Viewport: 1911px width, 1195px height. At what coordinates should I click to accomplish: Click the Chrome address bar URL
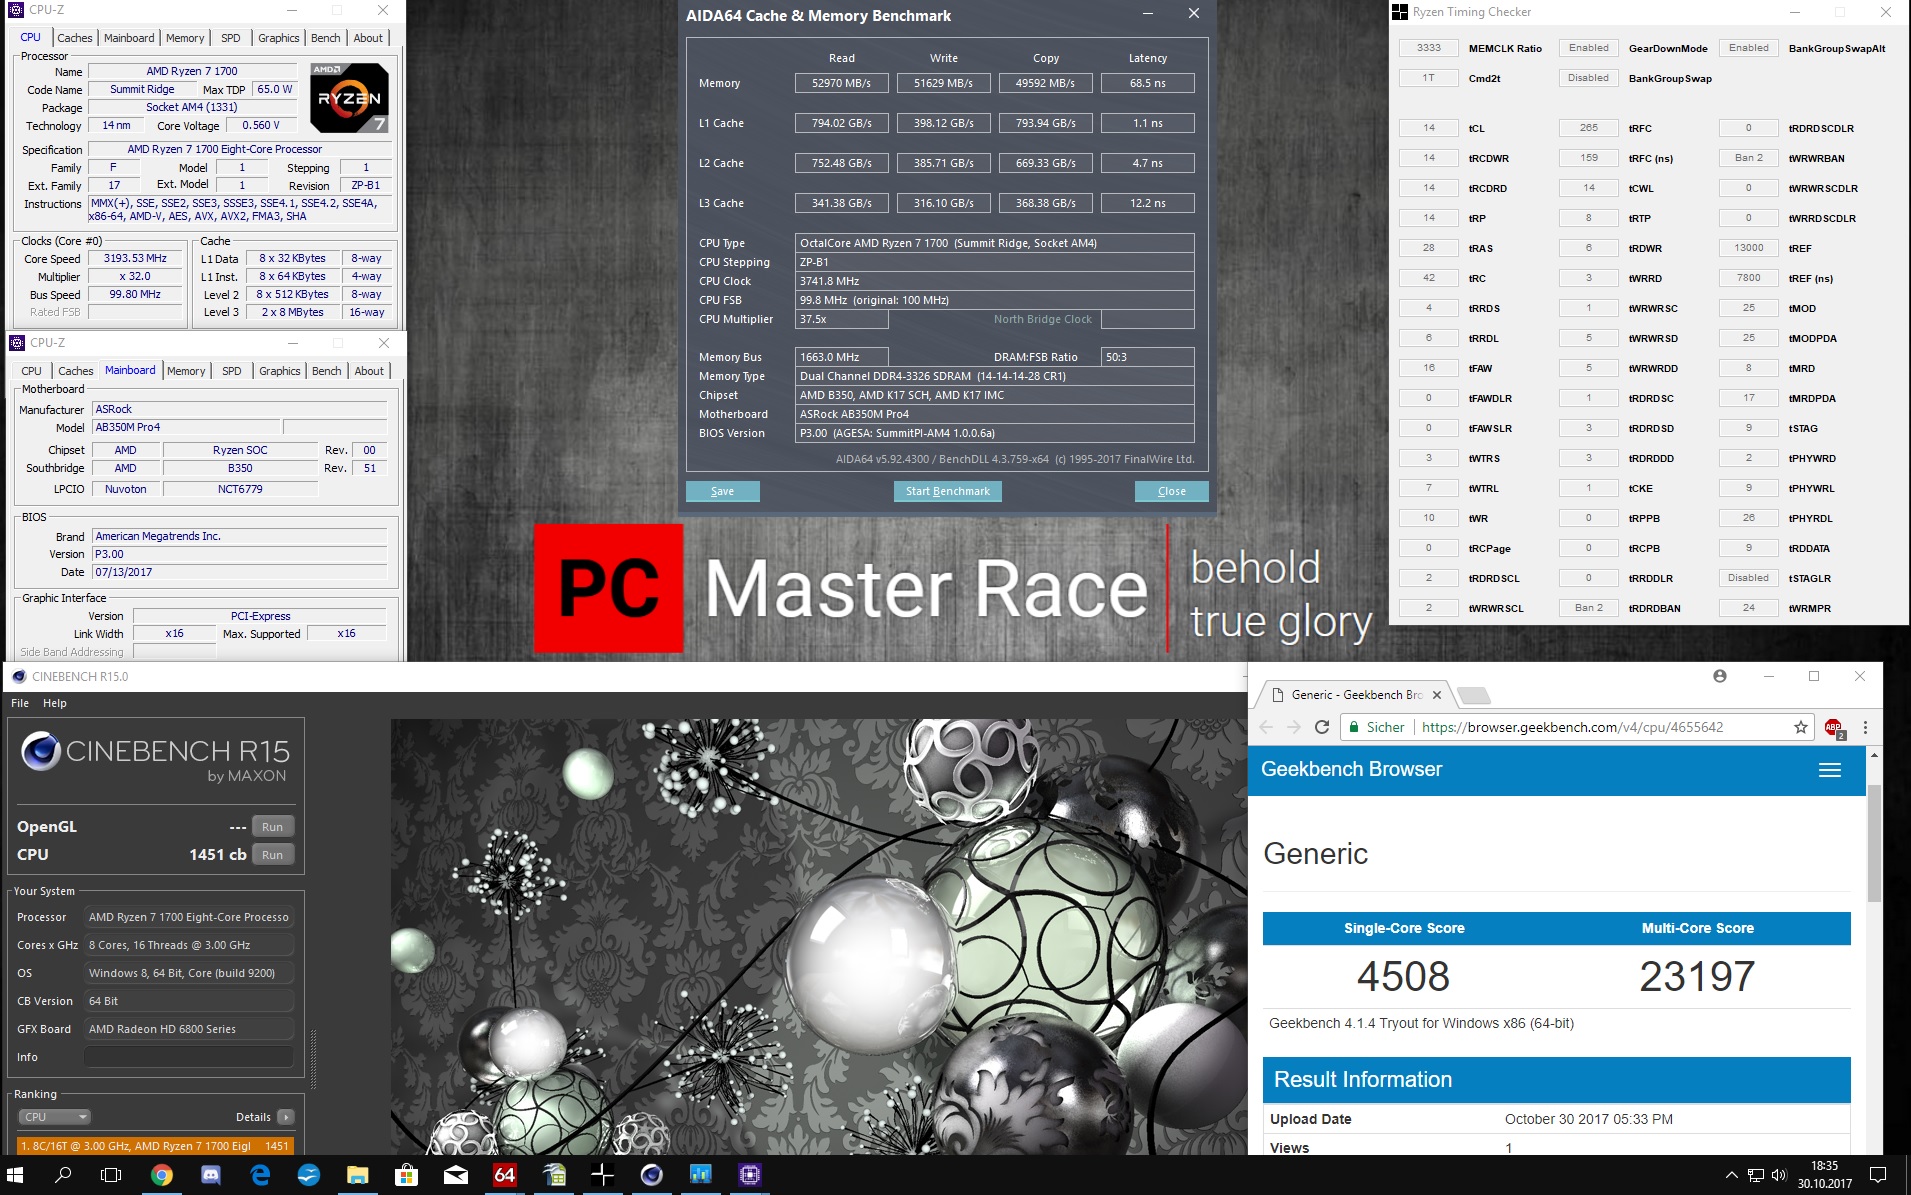[x=1572, y=727]
